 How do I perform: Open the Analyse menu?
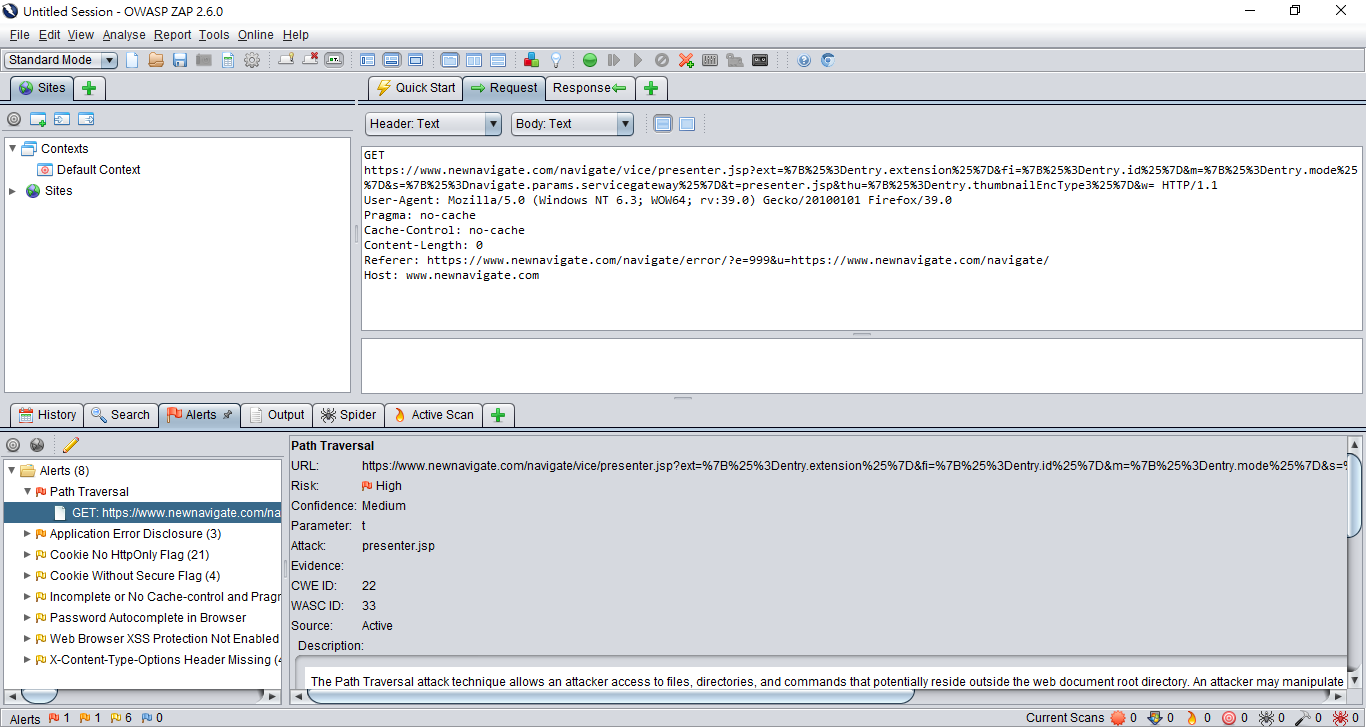124,34
